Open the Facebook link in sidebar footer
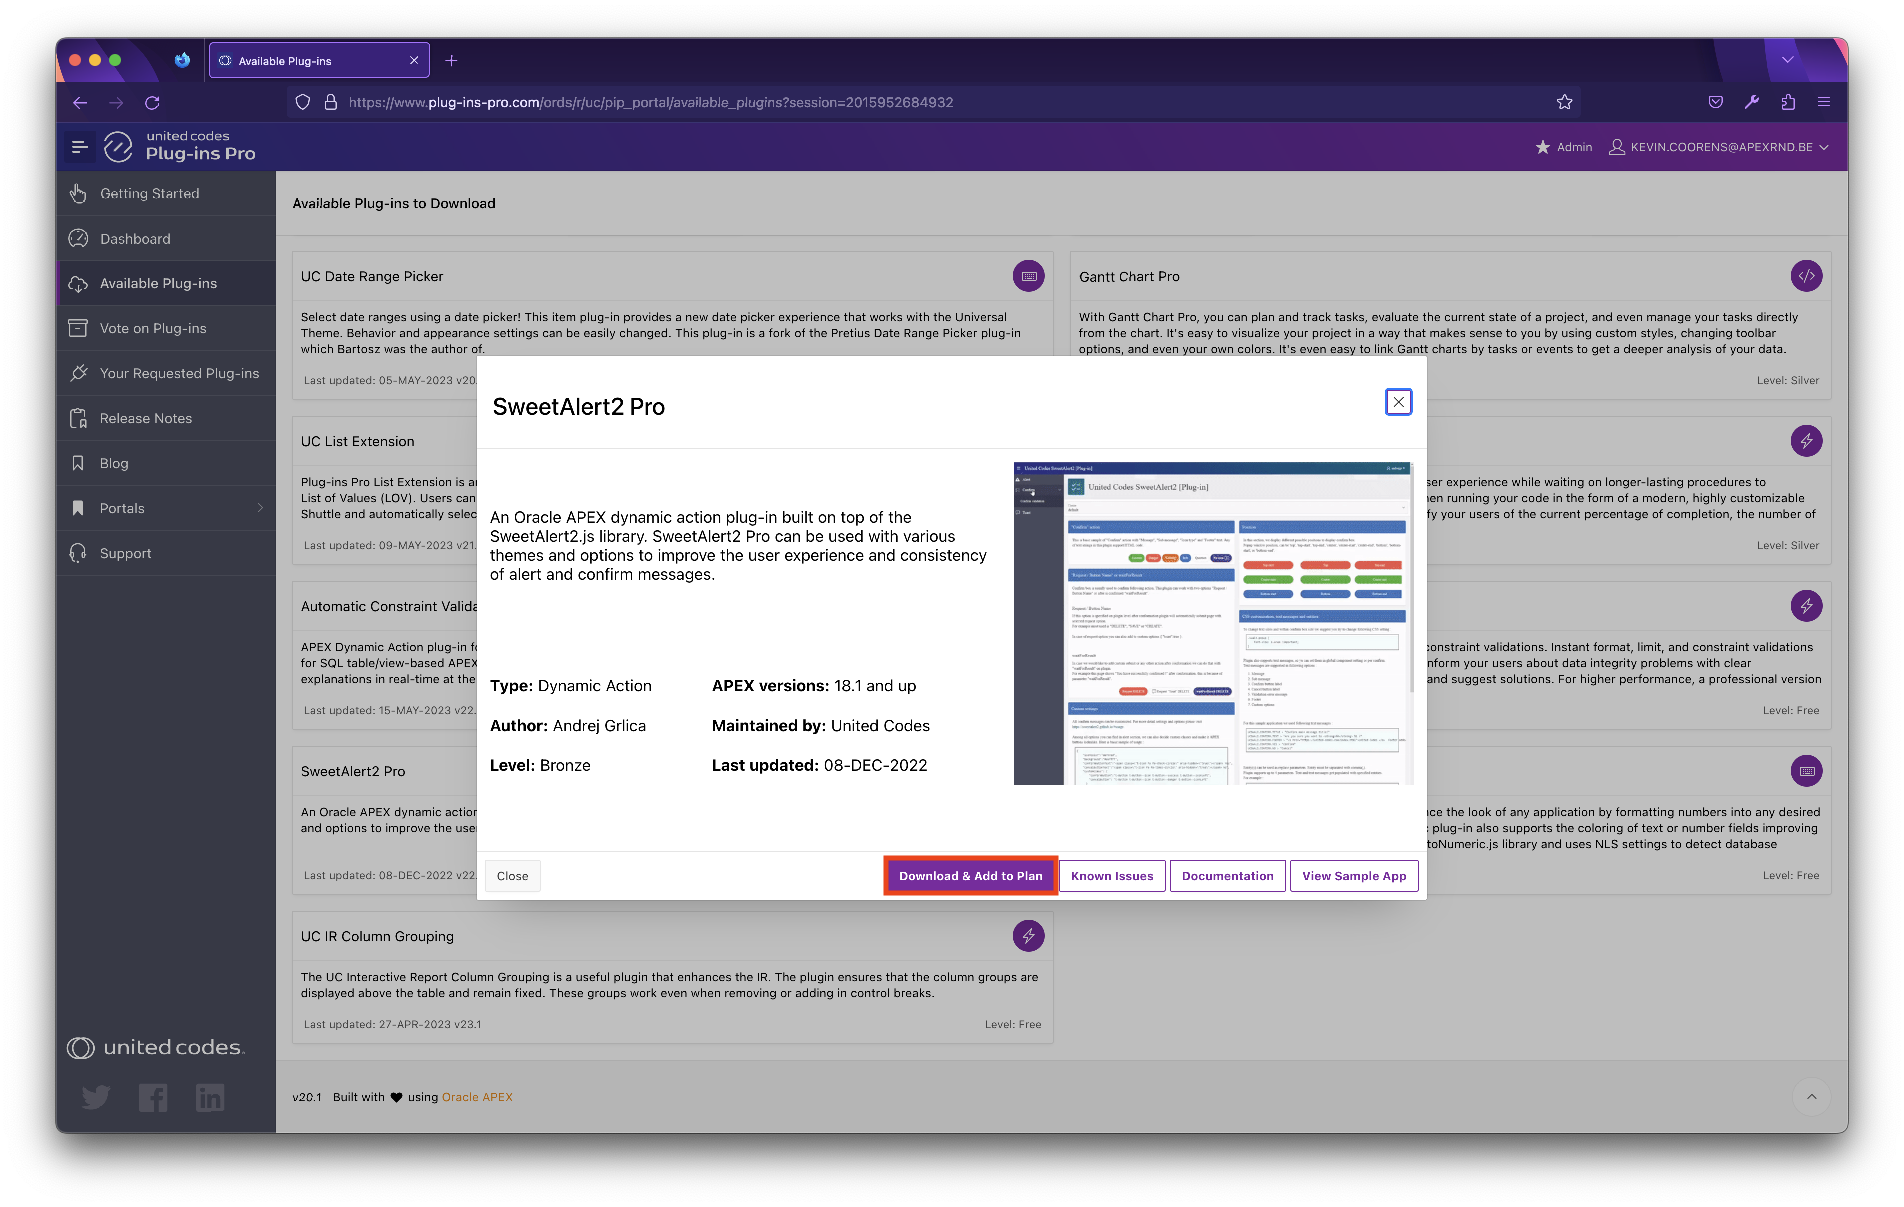This screenshot has height=1207, width=1904. (x=153, y=1098)
